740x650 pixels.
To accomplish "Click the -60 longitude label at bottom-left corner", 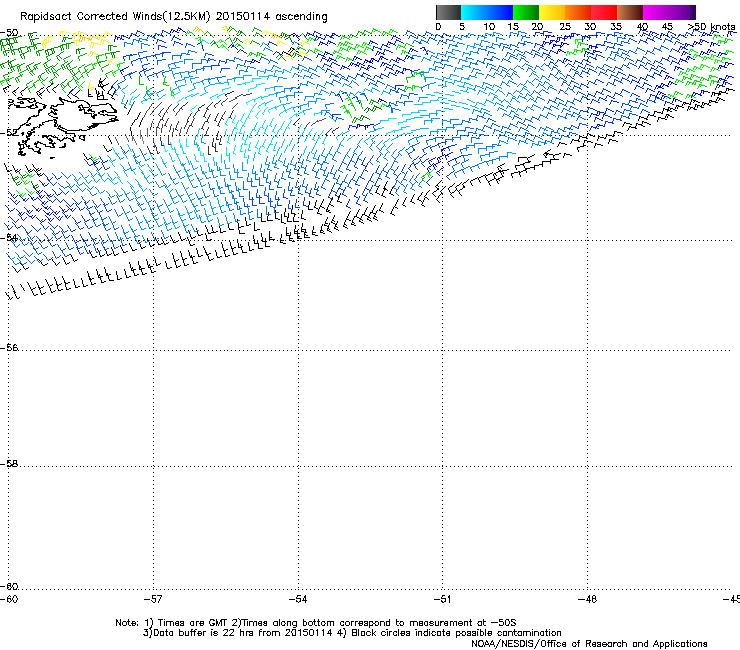I will [9, 599].
